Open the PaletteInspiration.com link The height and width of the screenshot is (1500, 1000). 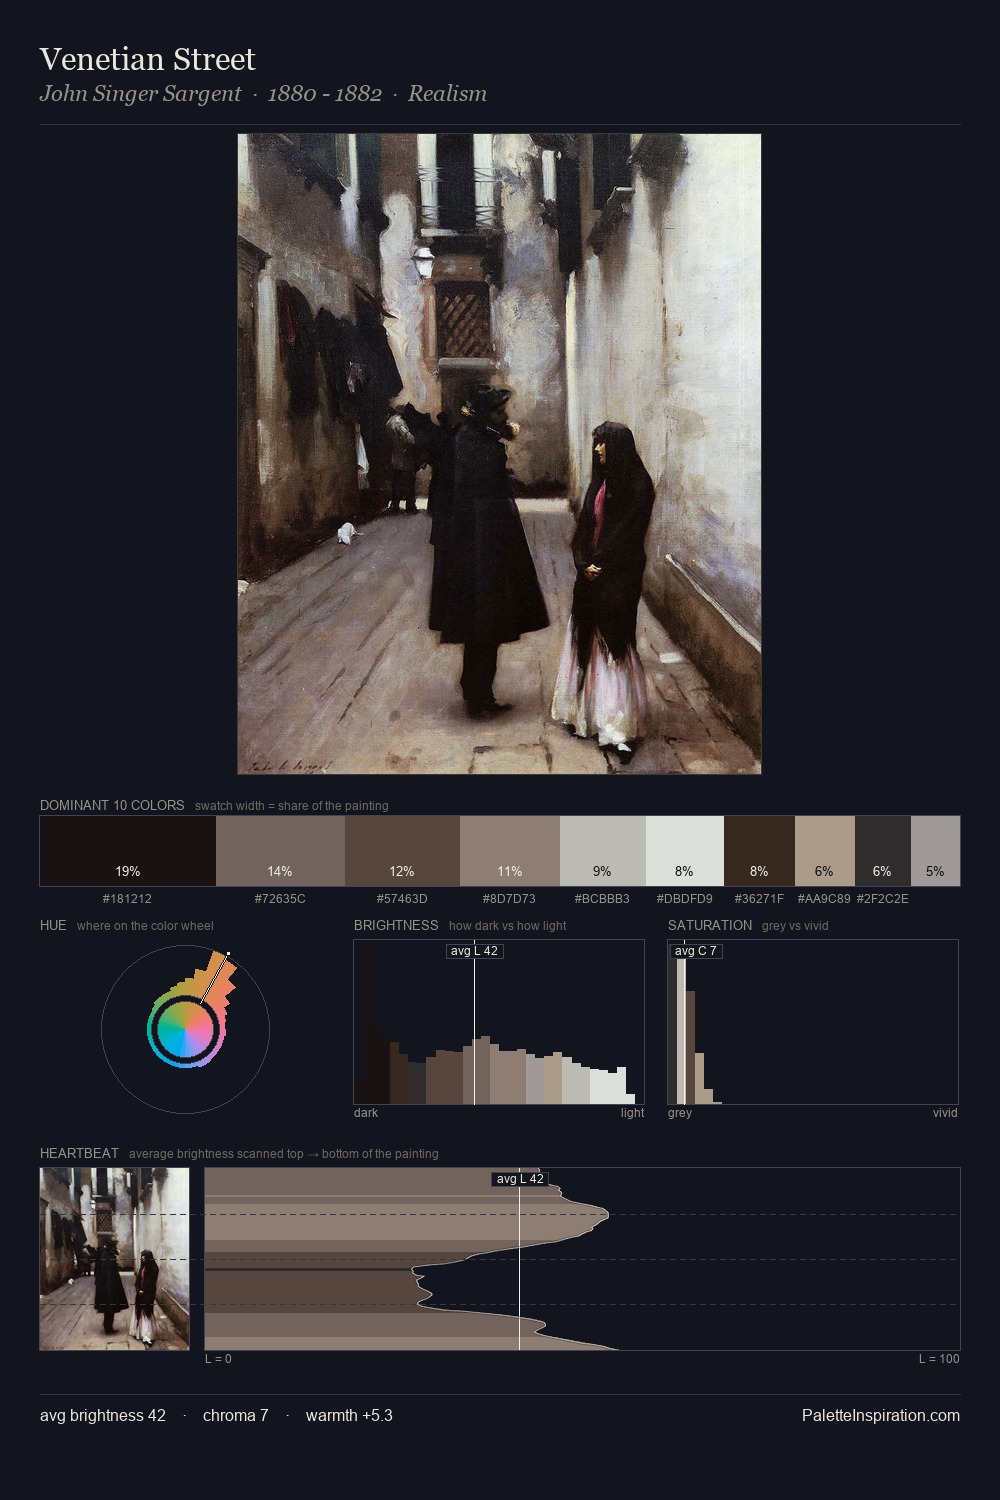click(881, 1416)
